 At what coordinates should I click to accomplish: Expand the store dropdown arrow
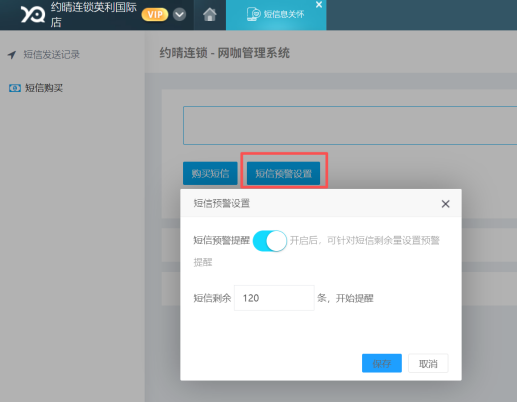(179, 15)
